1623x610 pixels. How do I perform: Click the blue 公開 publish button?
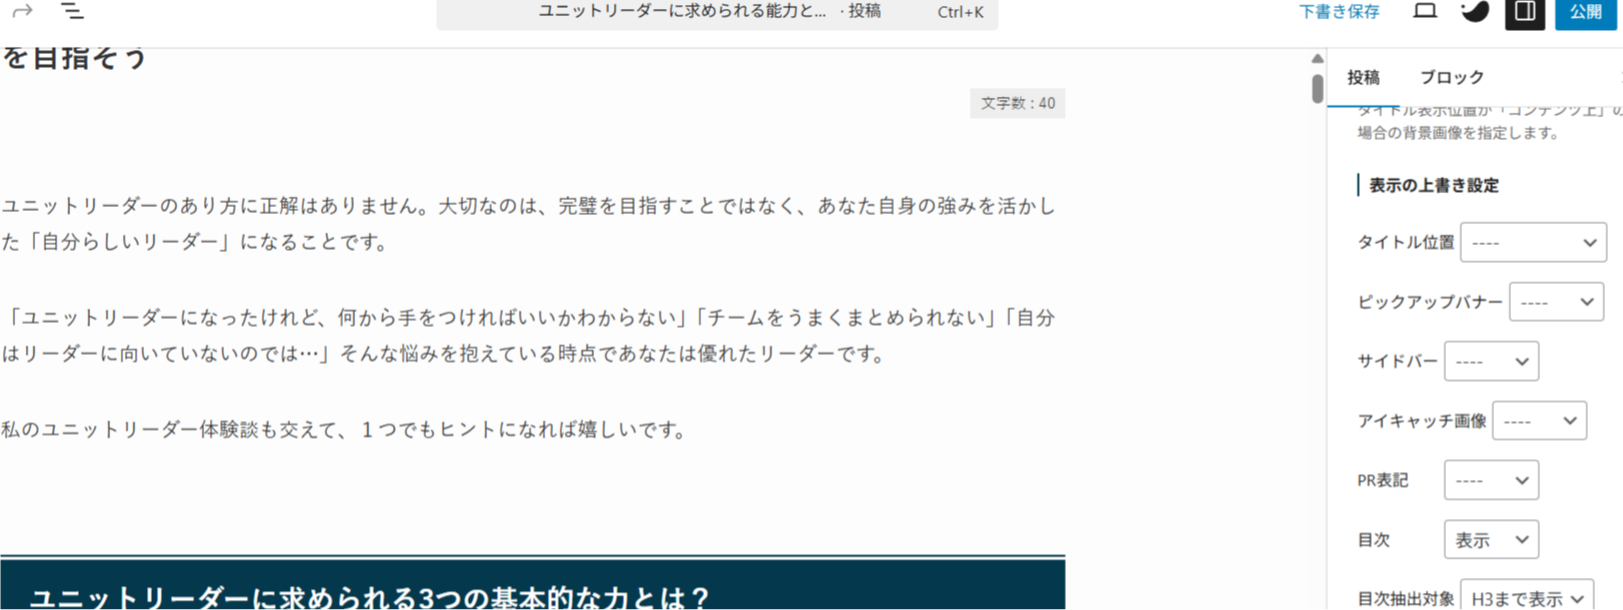tap(1585, 12)
